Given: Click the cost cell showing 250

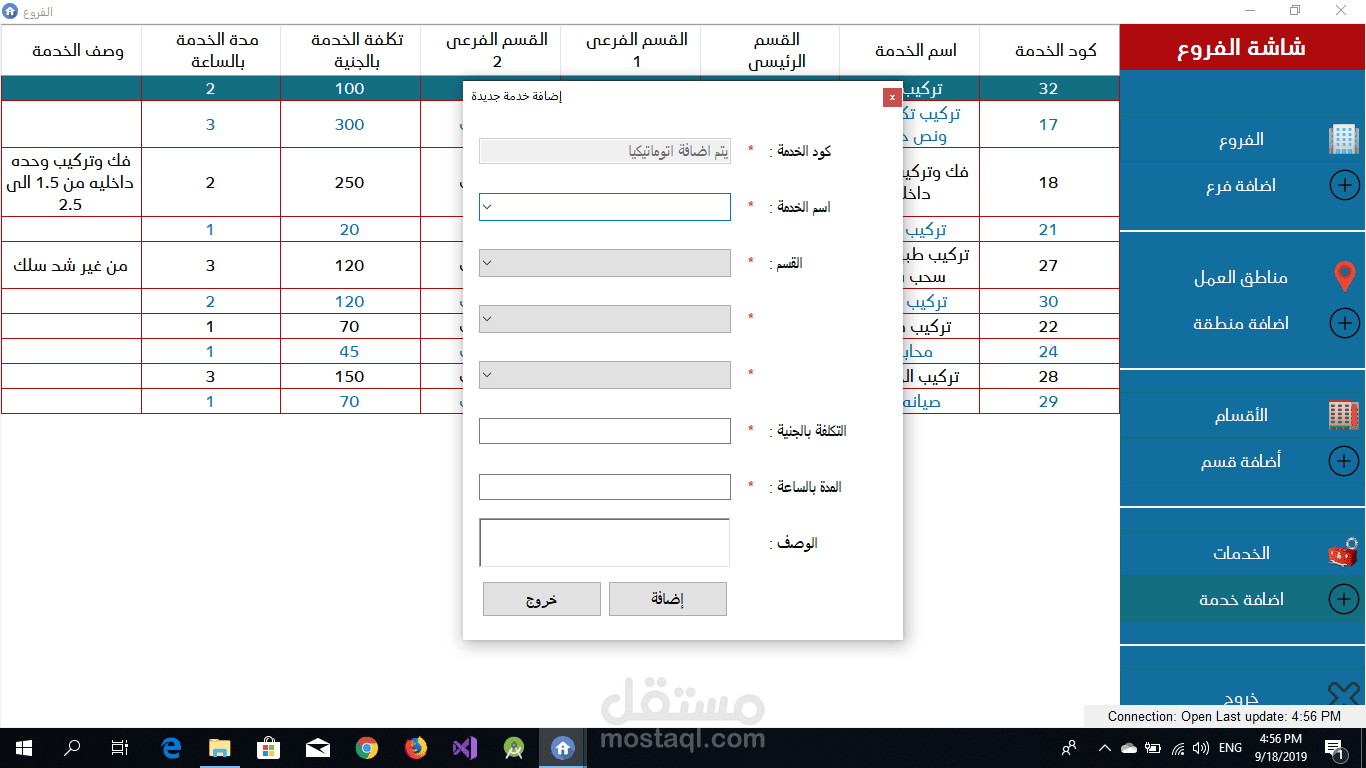Looking at the screenshot, I should (x=350, y=182).
